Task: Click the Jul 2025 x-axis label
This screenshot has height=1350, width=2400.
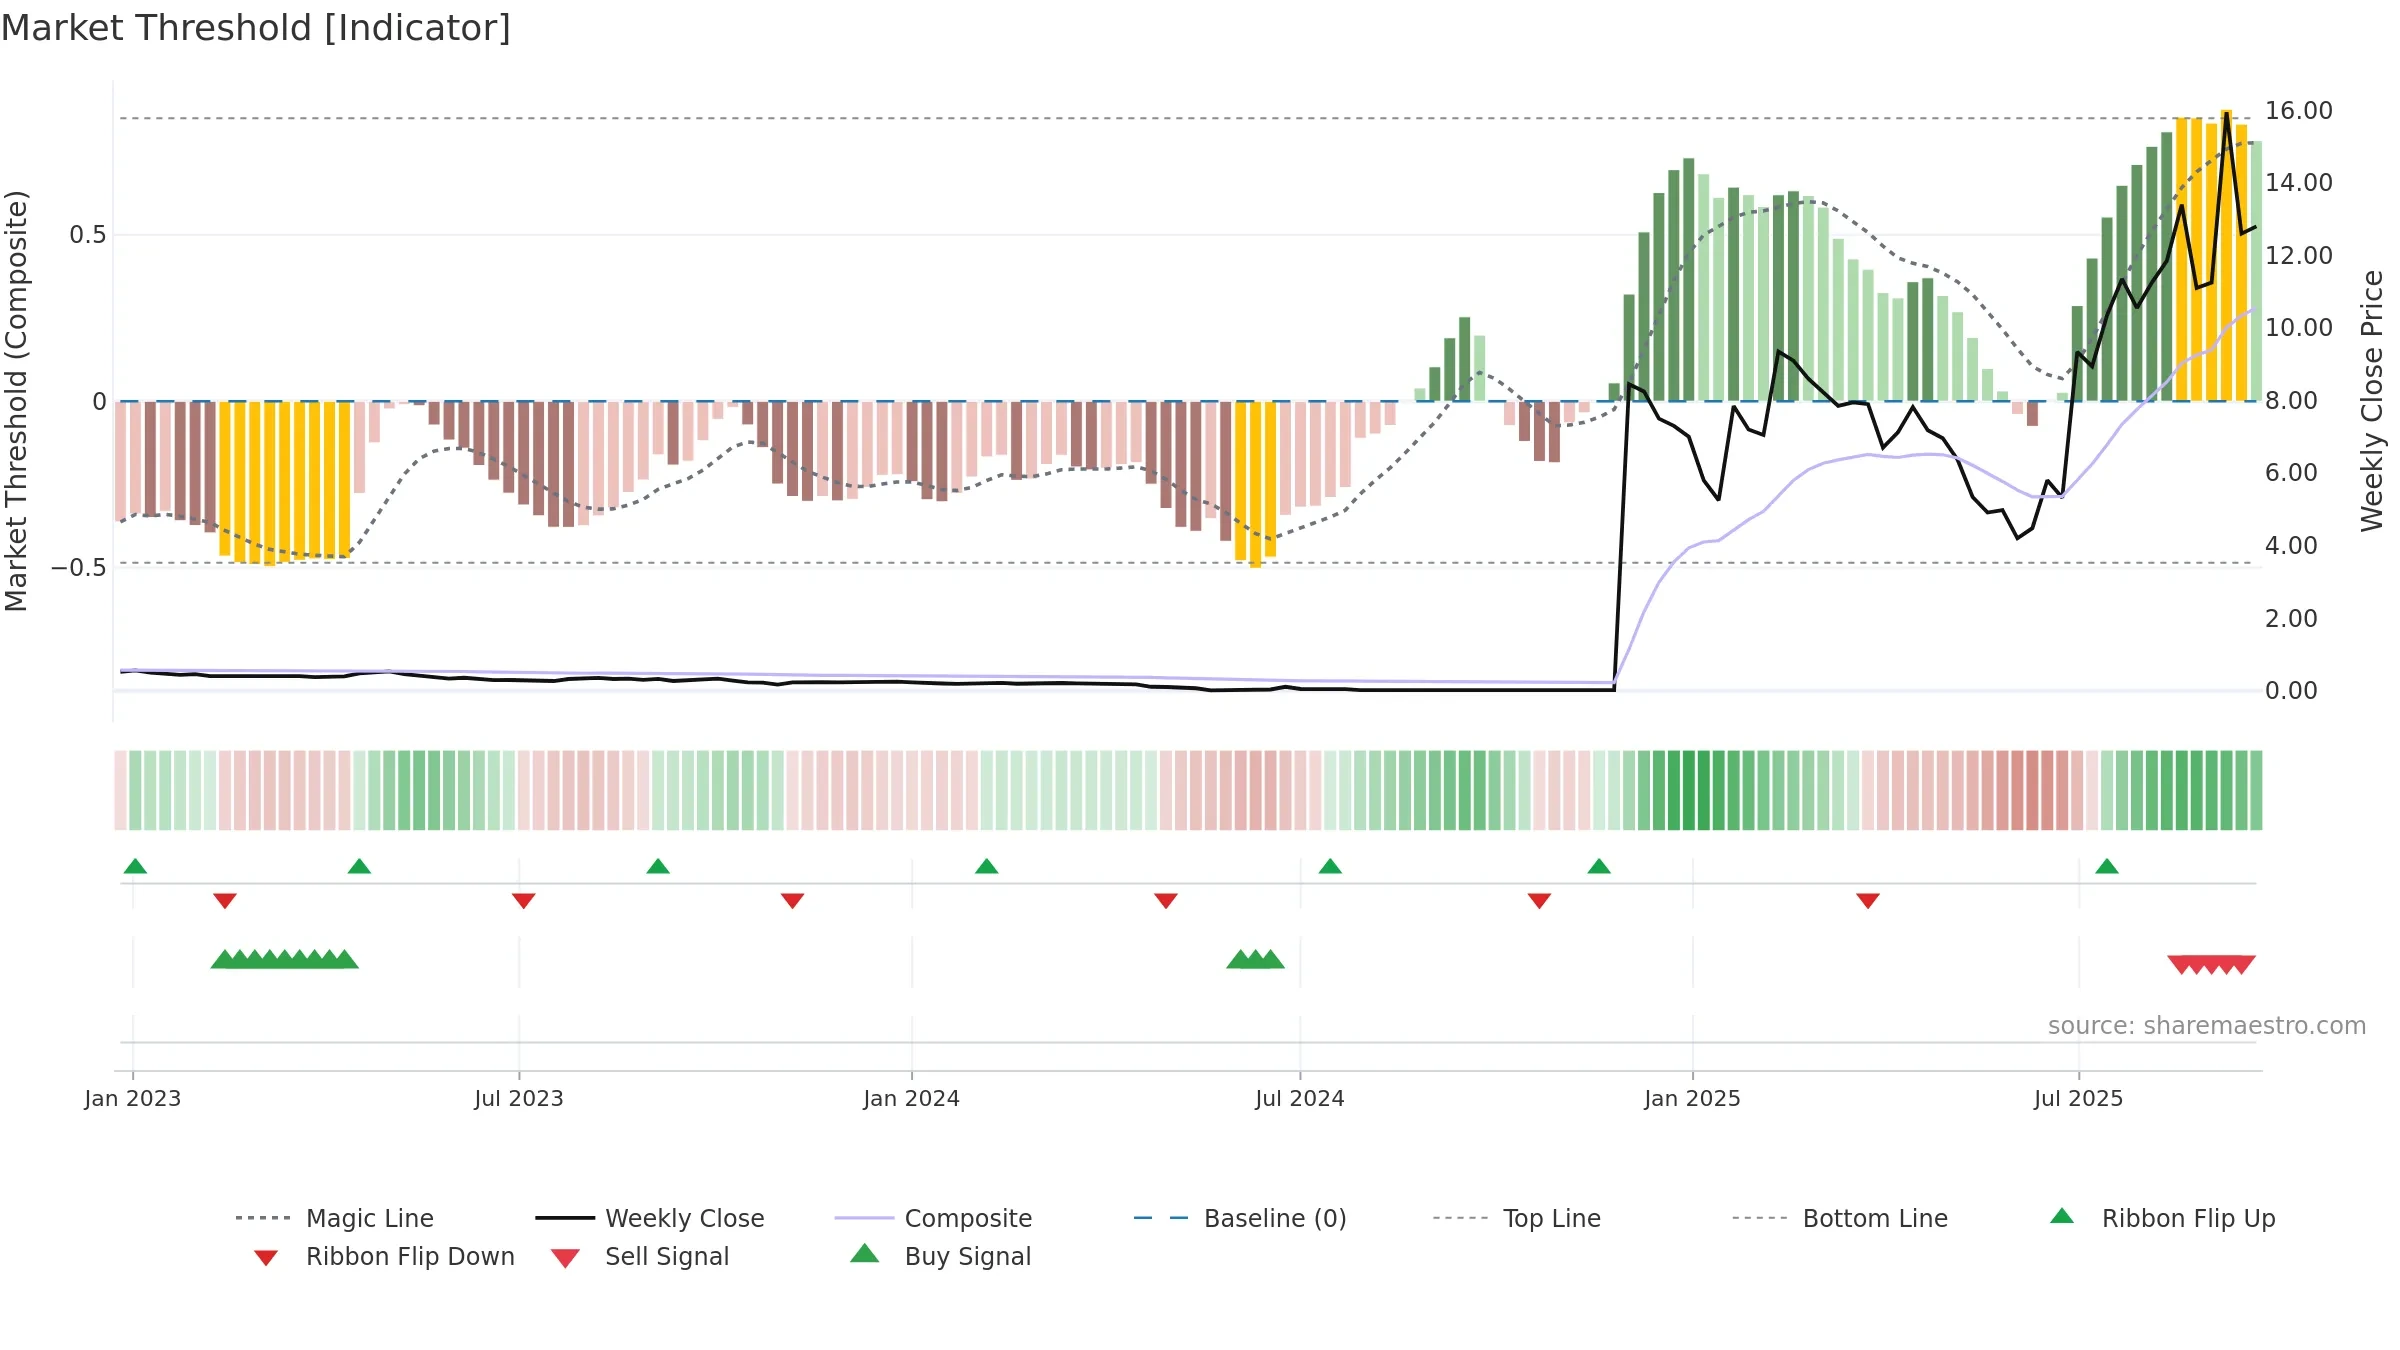Action: click(x=2079, y=1099)
